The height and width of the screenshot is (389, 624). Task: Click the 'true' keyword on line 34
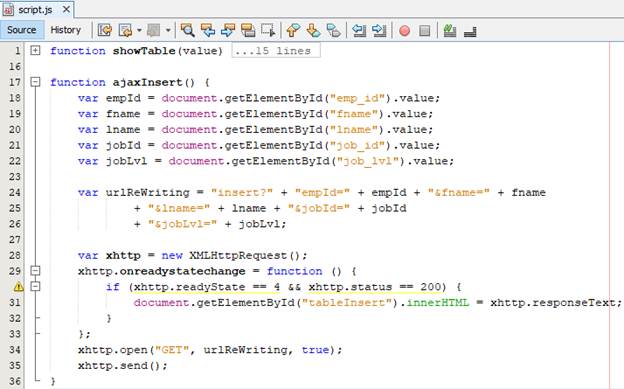point(315,350)
